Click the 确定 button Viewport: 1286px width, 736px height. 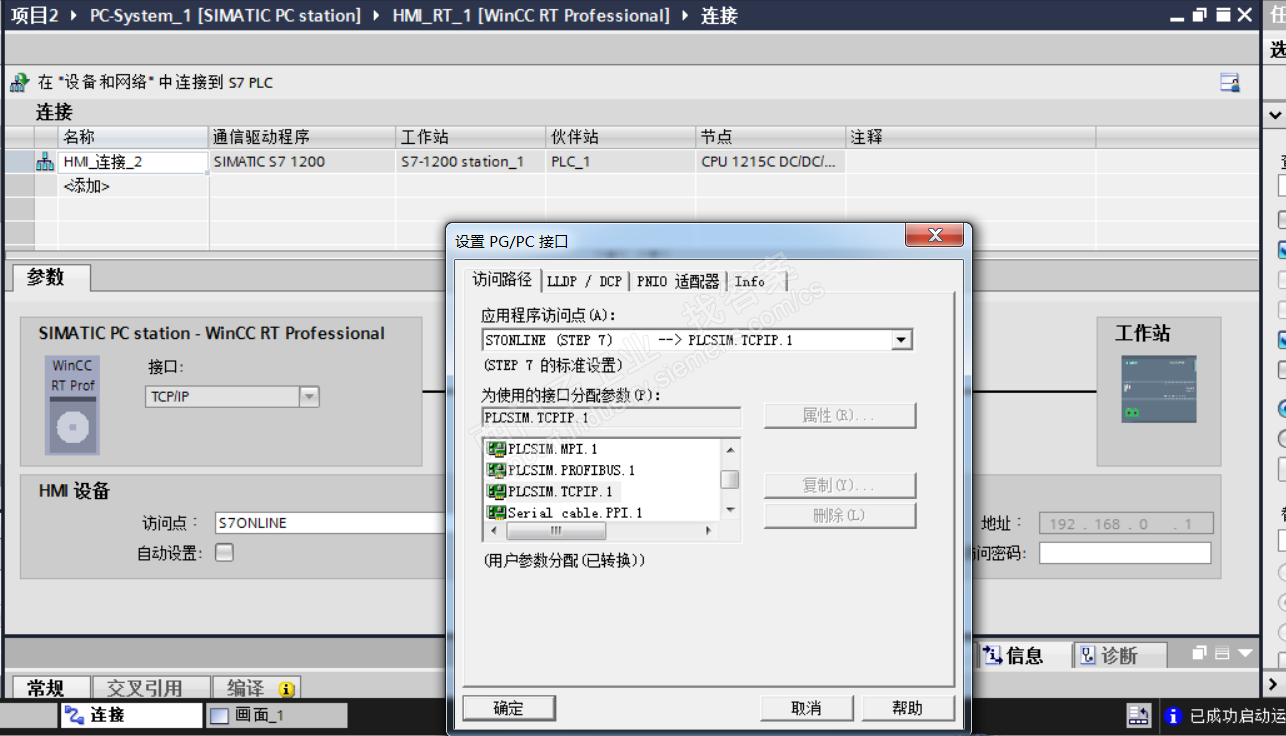pyautogui.click(x=508, y=708)
